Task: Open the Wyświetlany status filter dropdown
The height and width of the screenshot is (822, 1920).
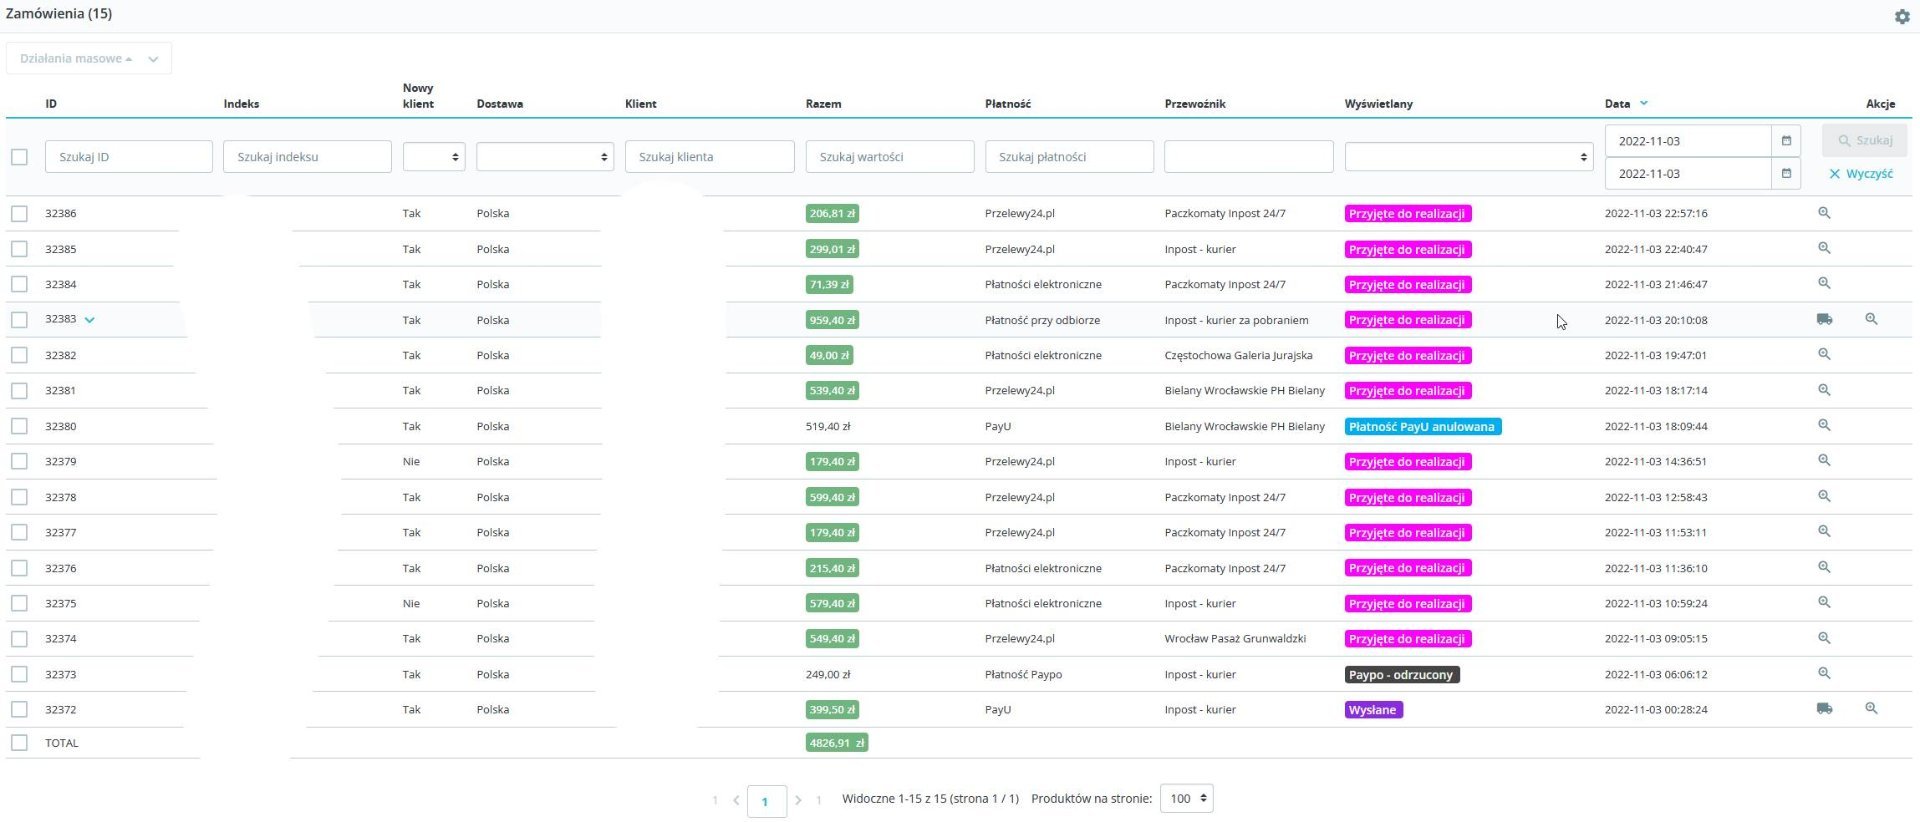Action: (x=1468, y=157)
